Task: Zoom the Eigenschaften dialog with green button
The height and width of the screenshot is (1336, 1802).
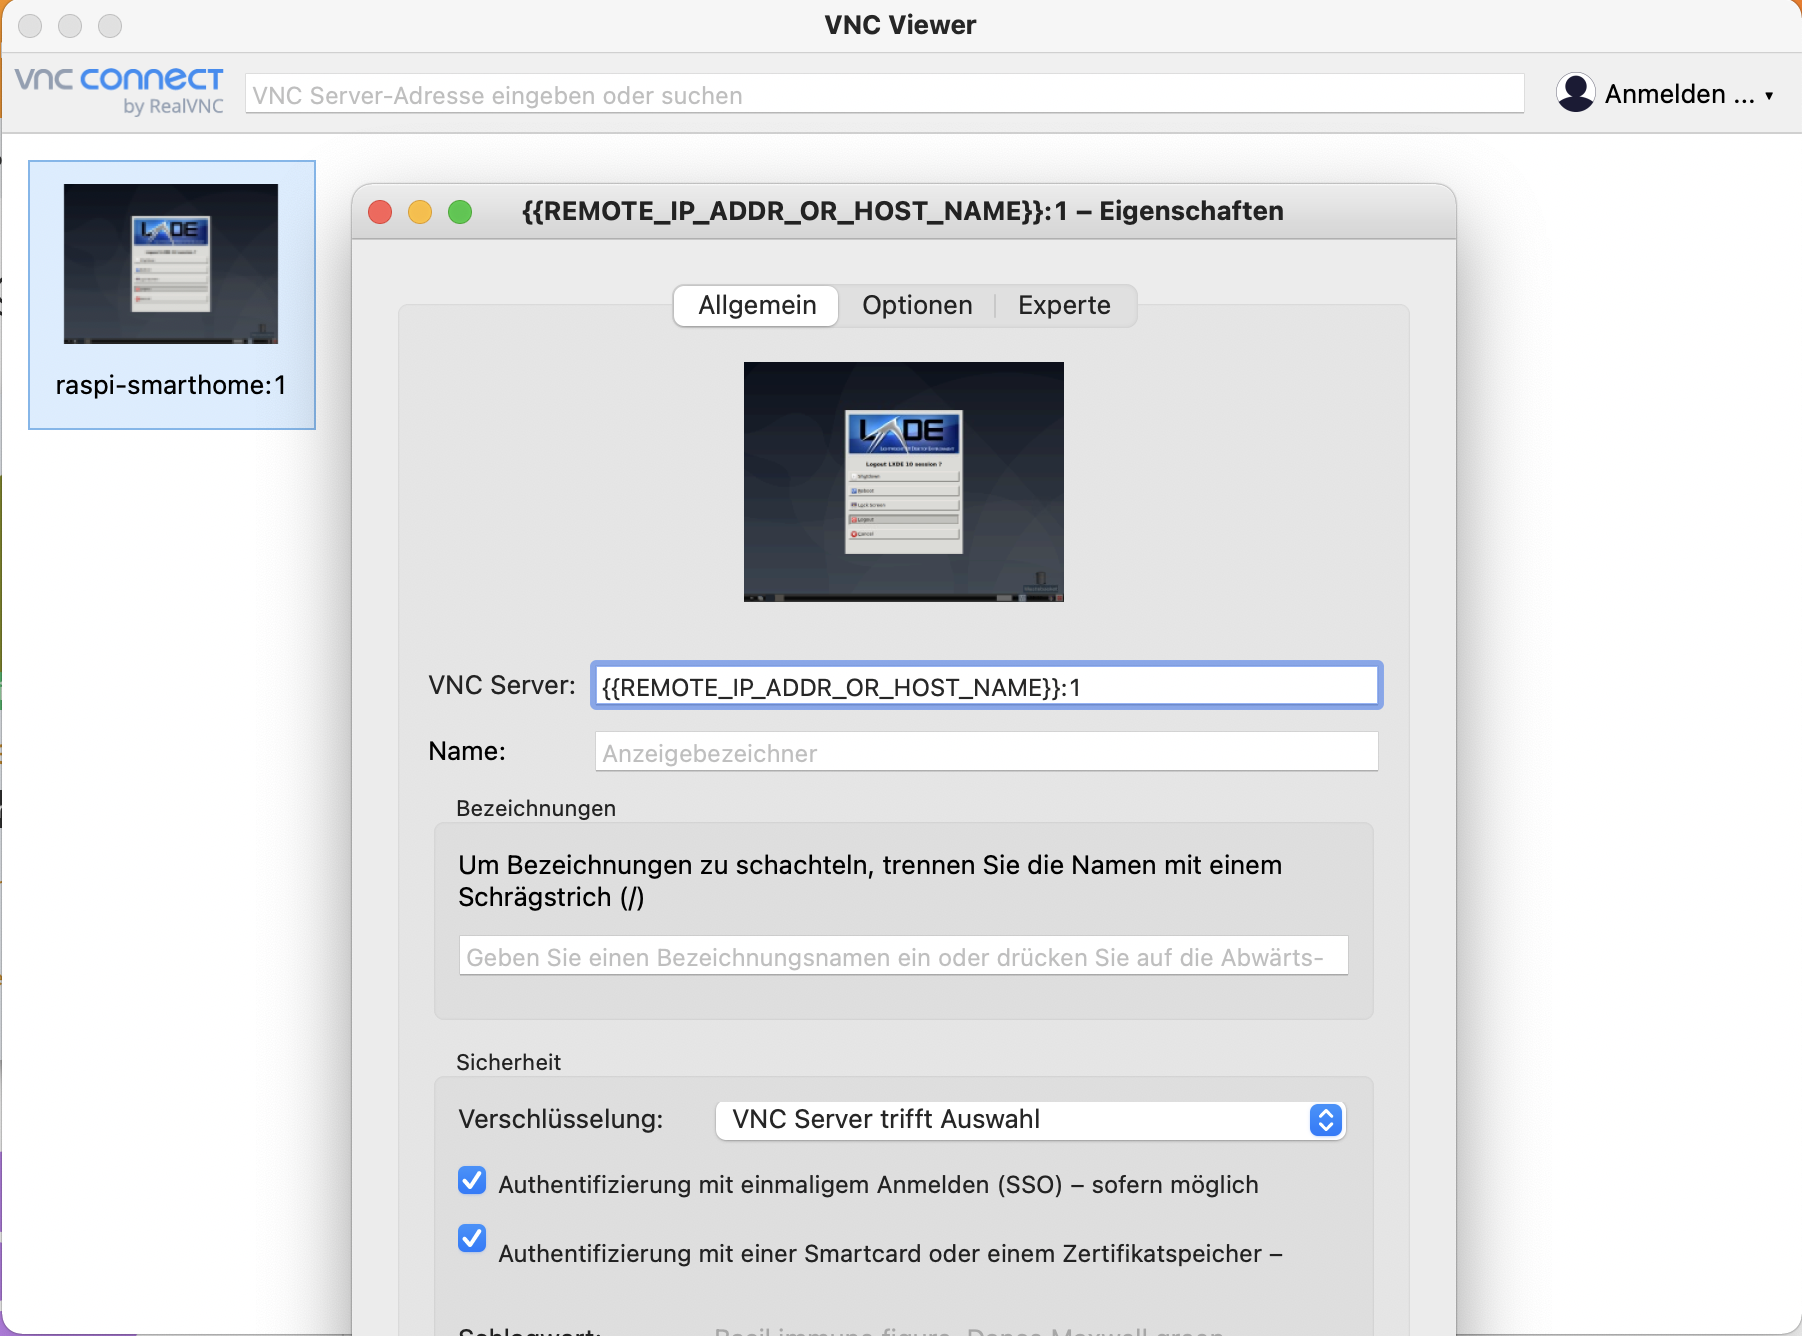Action: [460, 212]
